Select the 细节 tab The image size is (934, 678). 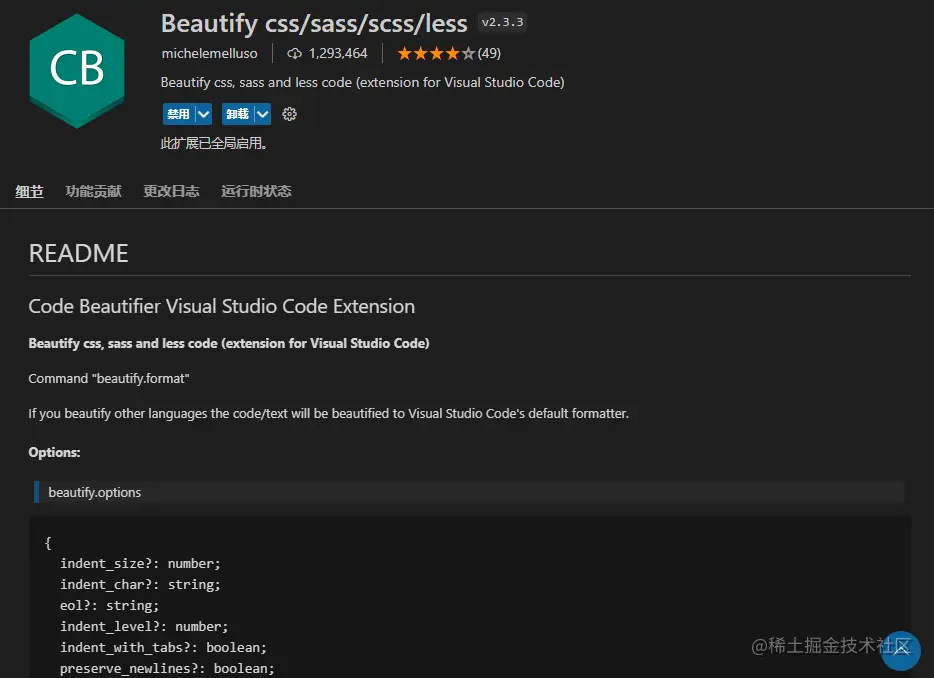pyautogui.click(x=29, y=190)
